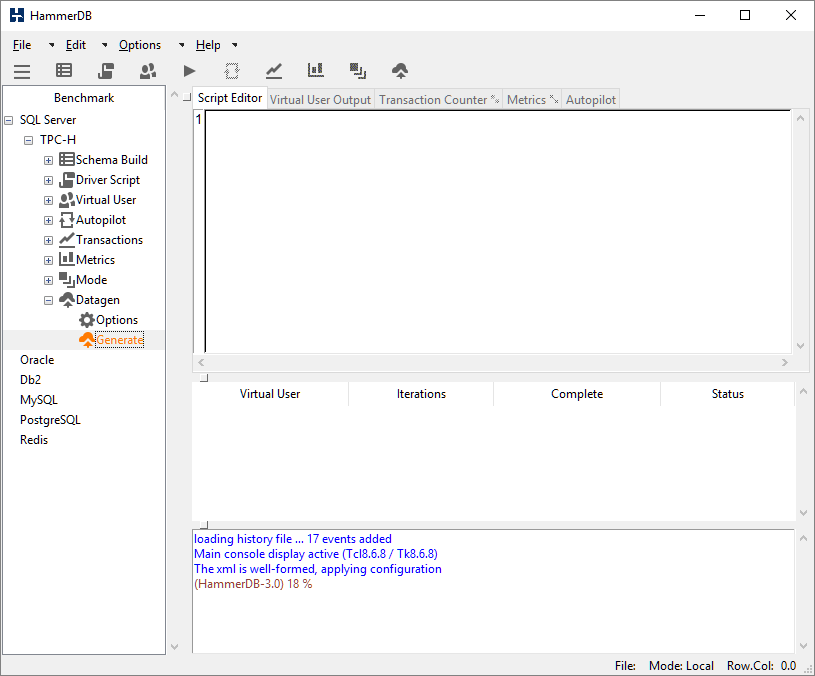Switch to the Transaction Counter tab

pos(439,99)
